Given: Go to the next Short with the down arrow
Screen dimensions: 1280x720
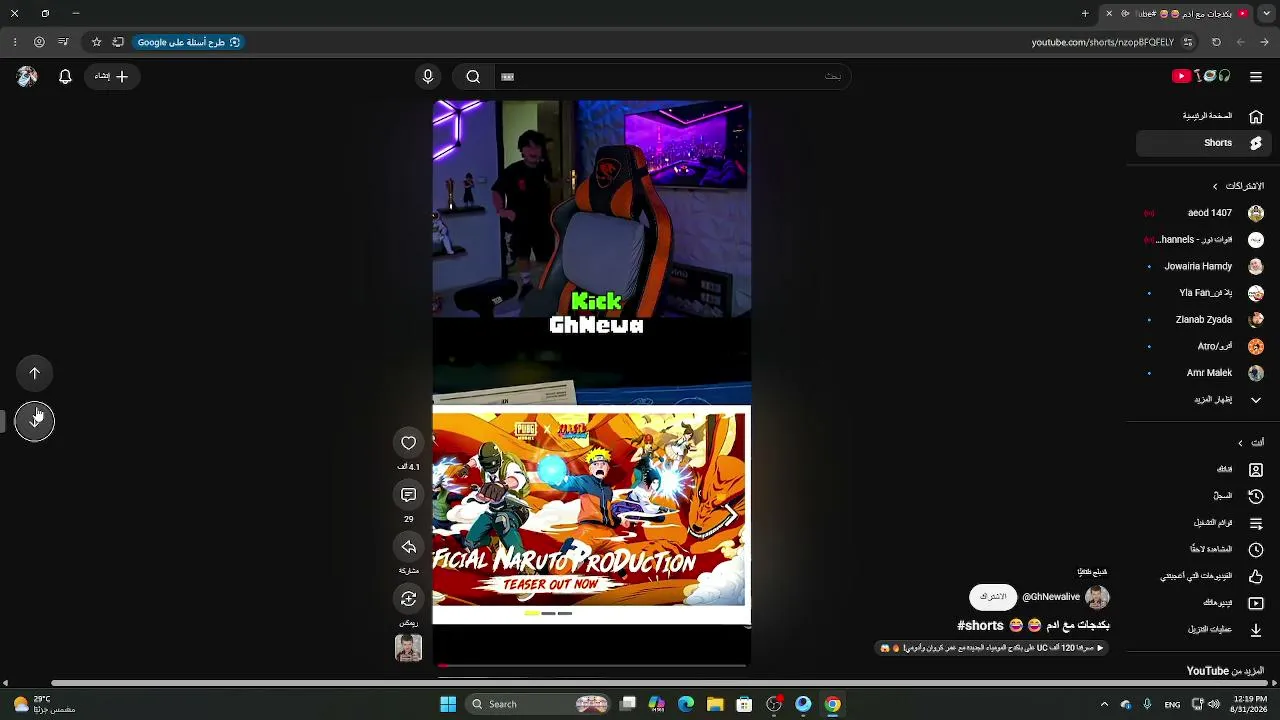Looking at the screenshot, I should (x=35, y=421).
